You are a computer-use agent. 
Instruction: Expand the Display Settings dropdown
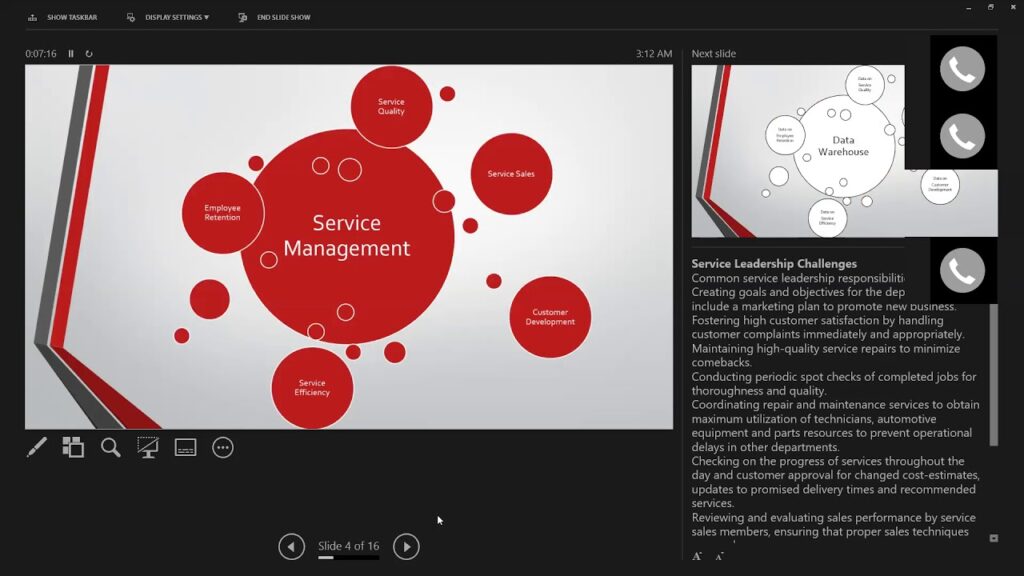(169, 17)
